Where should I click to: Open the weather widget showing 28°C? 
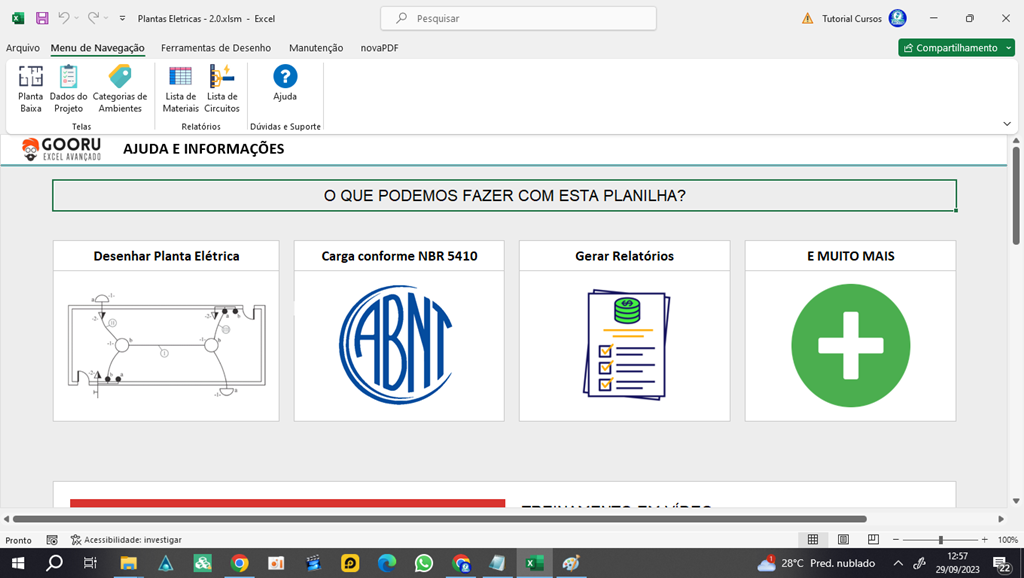(x=816, y=563)
